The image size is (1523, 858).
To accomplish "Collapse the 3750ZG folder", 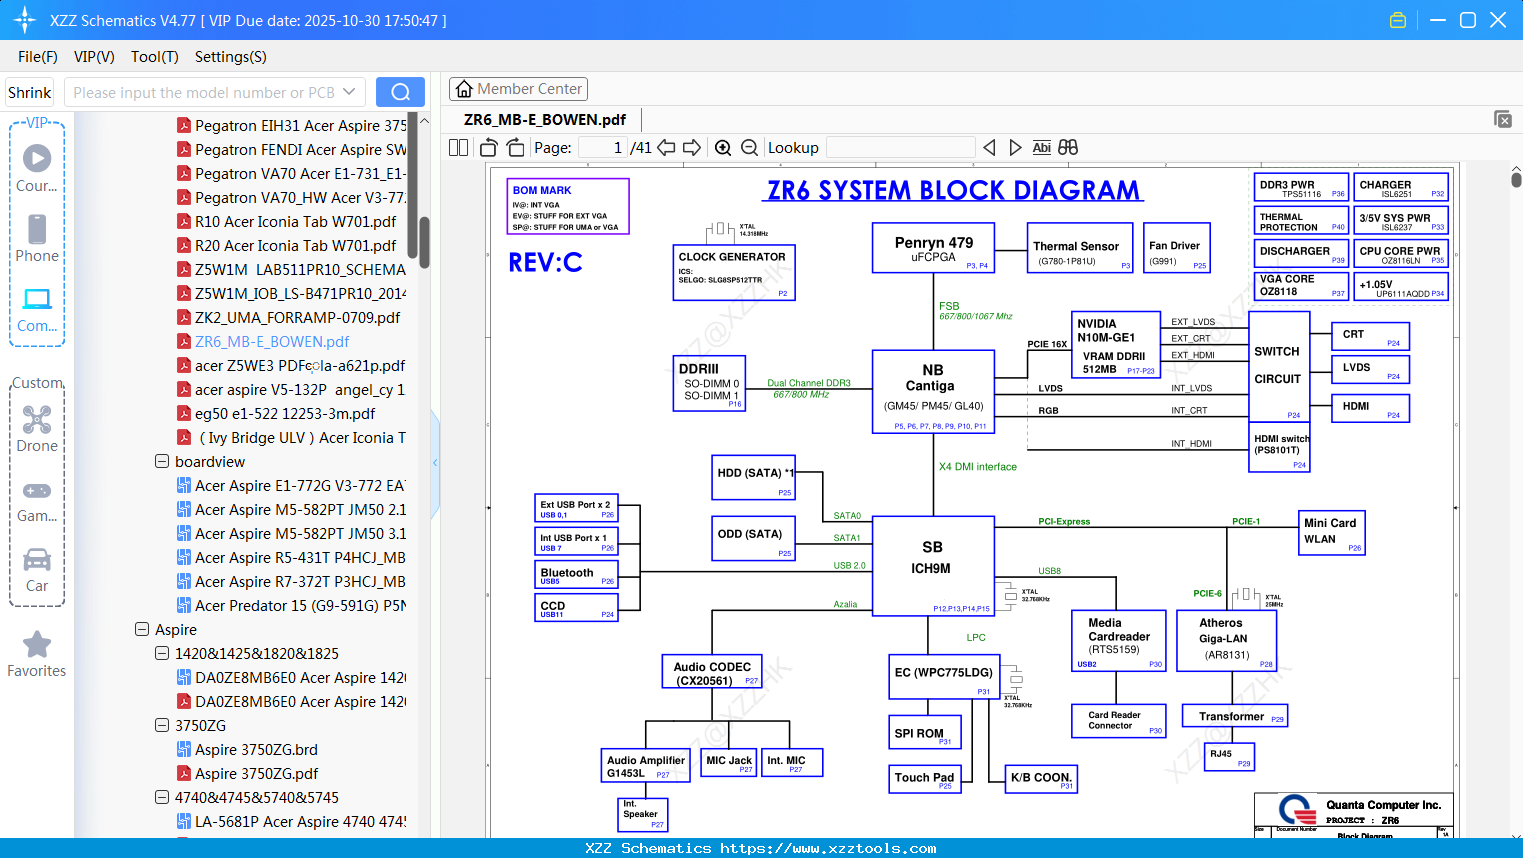I will click(162, 725).
